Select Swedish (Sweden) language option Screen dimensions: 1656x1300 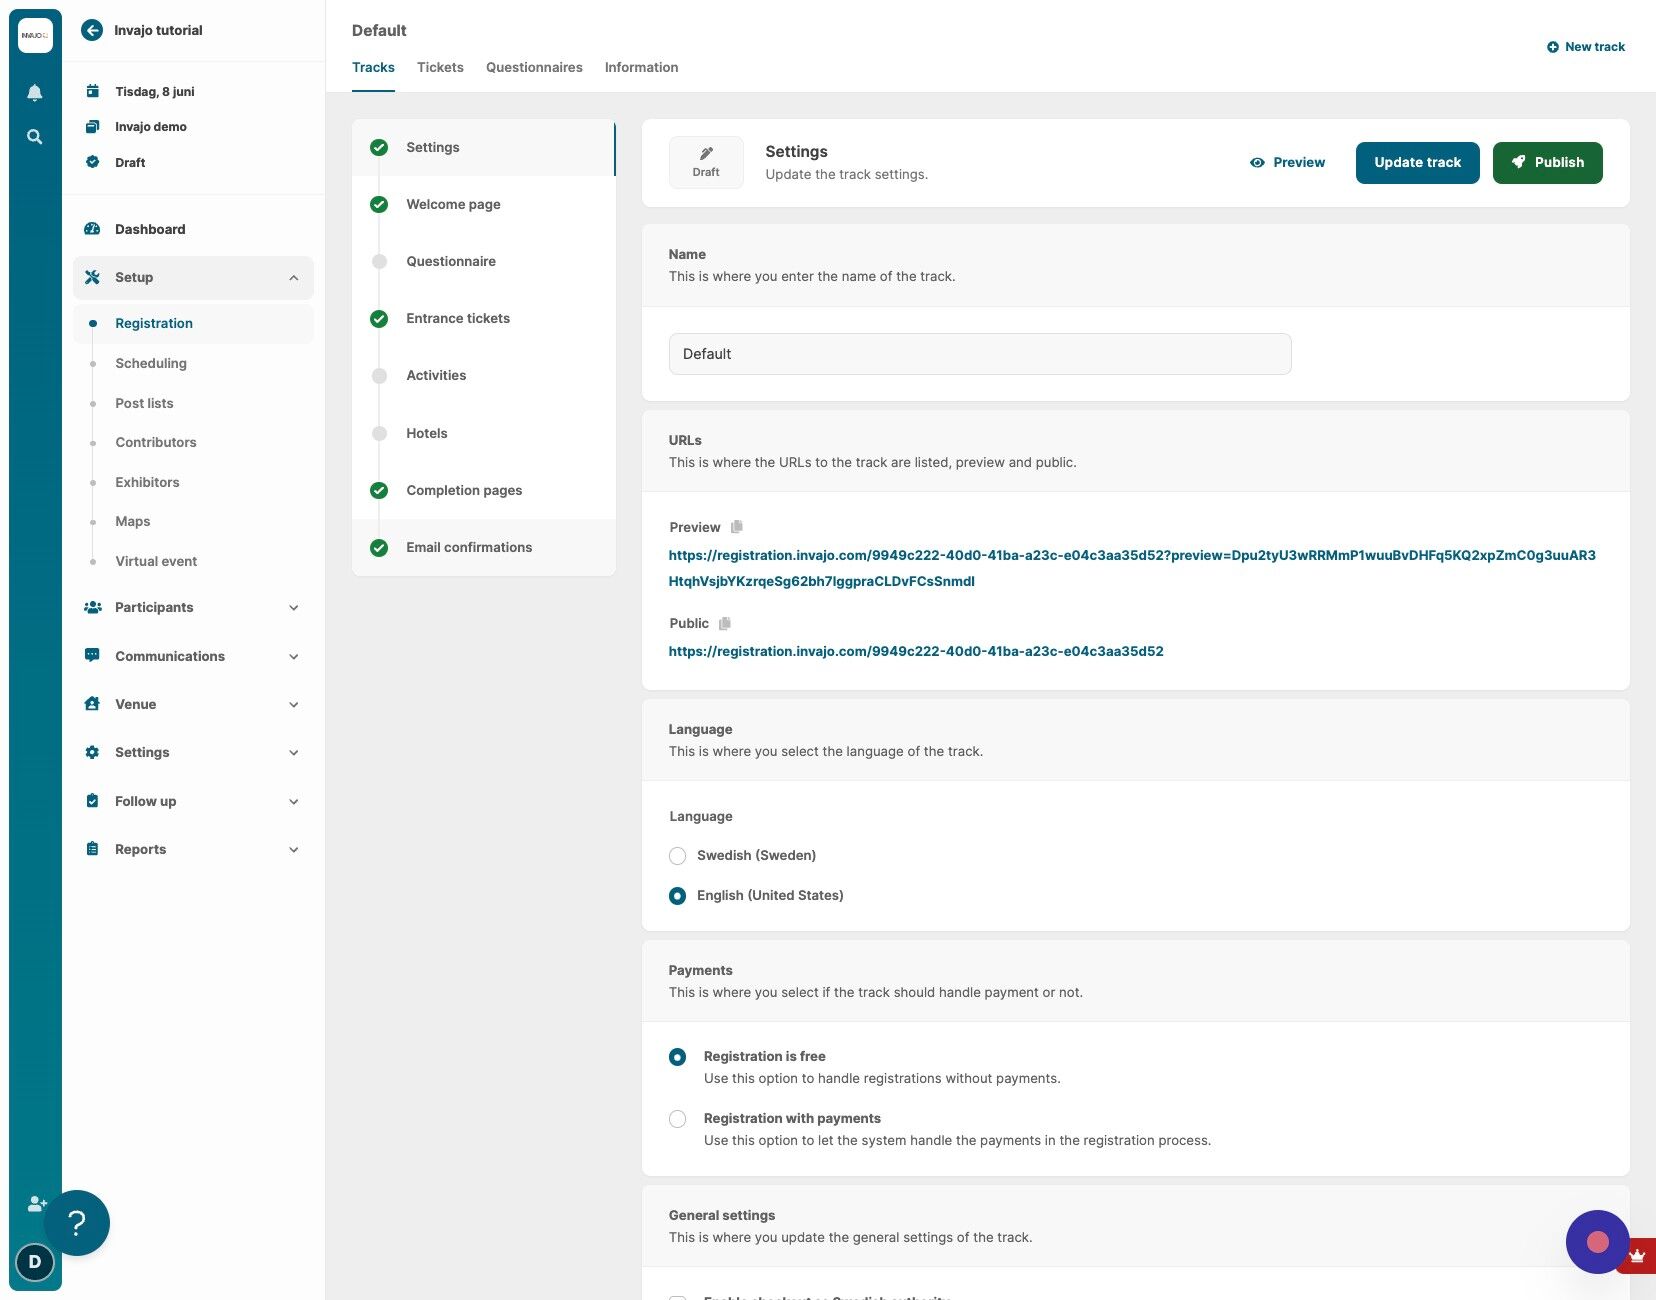click(x=677, y=856)
